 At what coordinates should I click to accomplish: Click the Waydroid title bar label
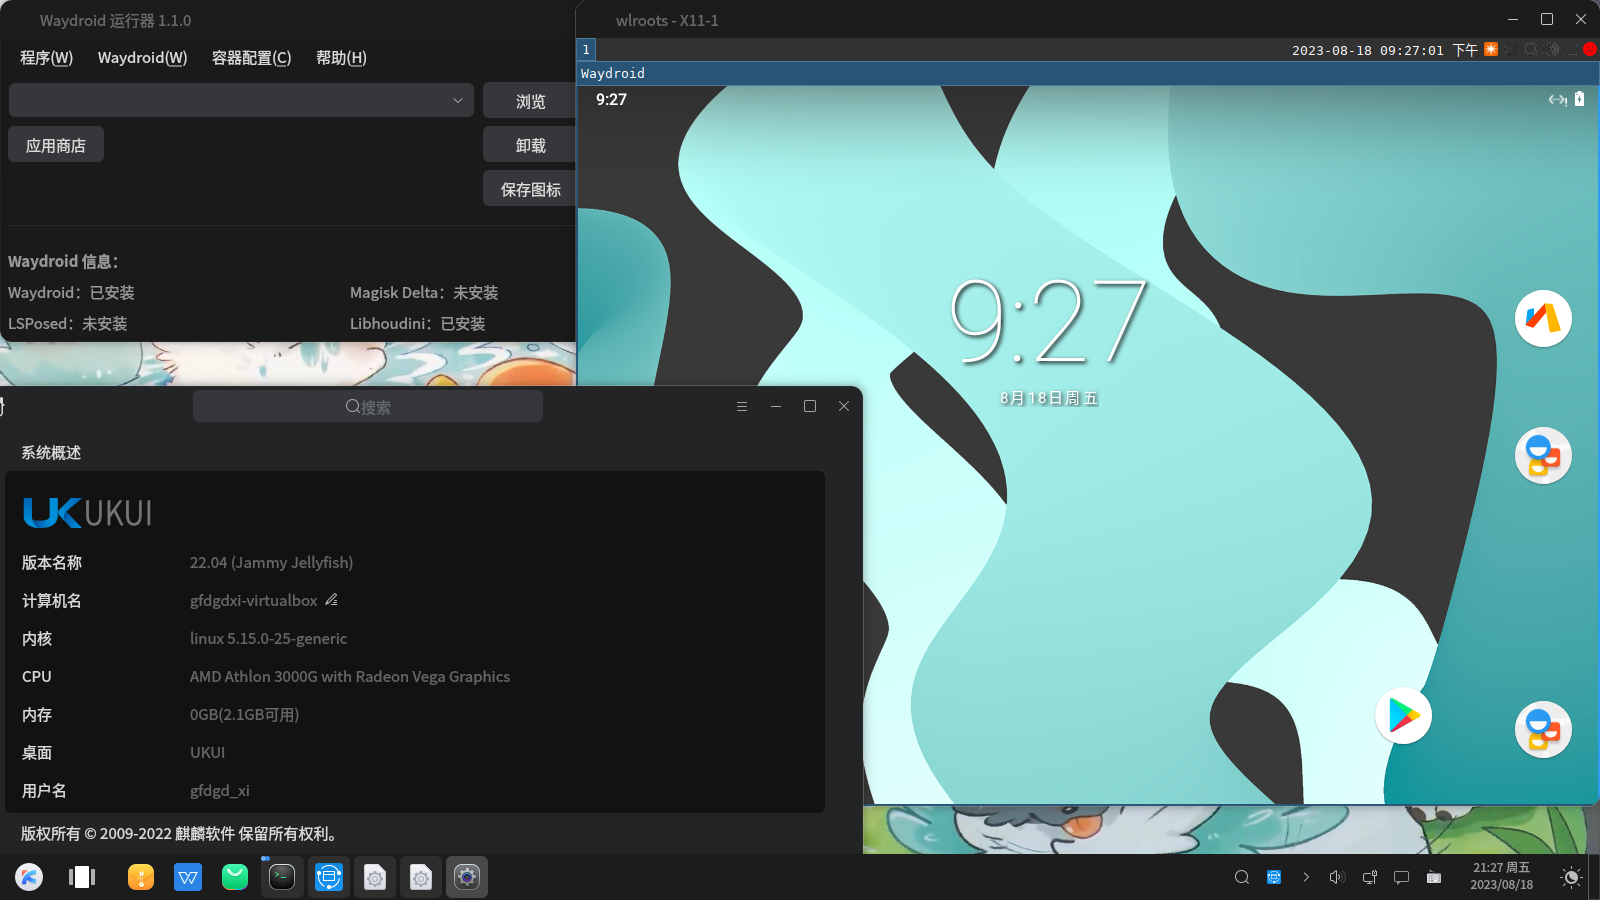tap(613, 73)
